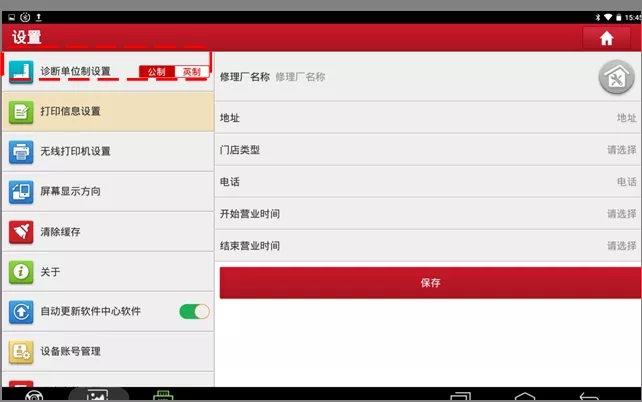Screen dimensions: 642x402
Task: Click the wireless printer icon
Action: coord(21,152)
